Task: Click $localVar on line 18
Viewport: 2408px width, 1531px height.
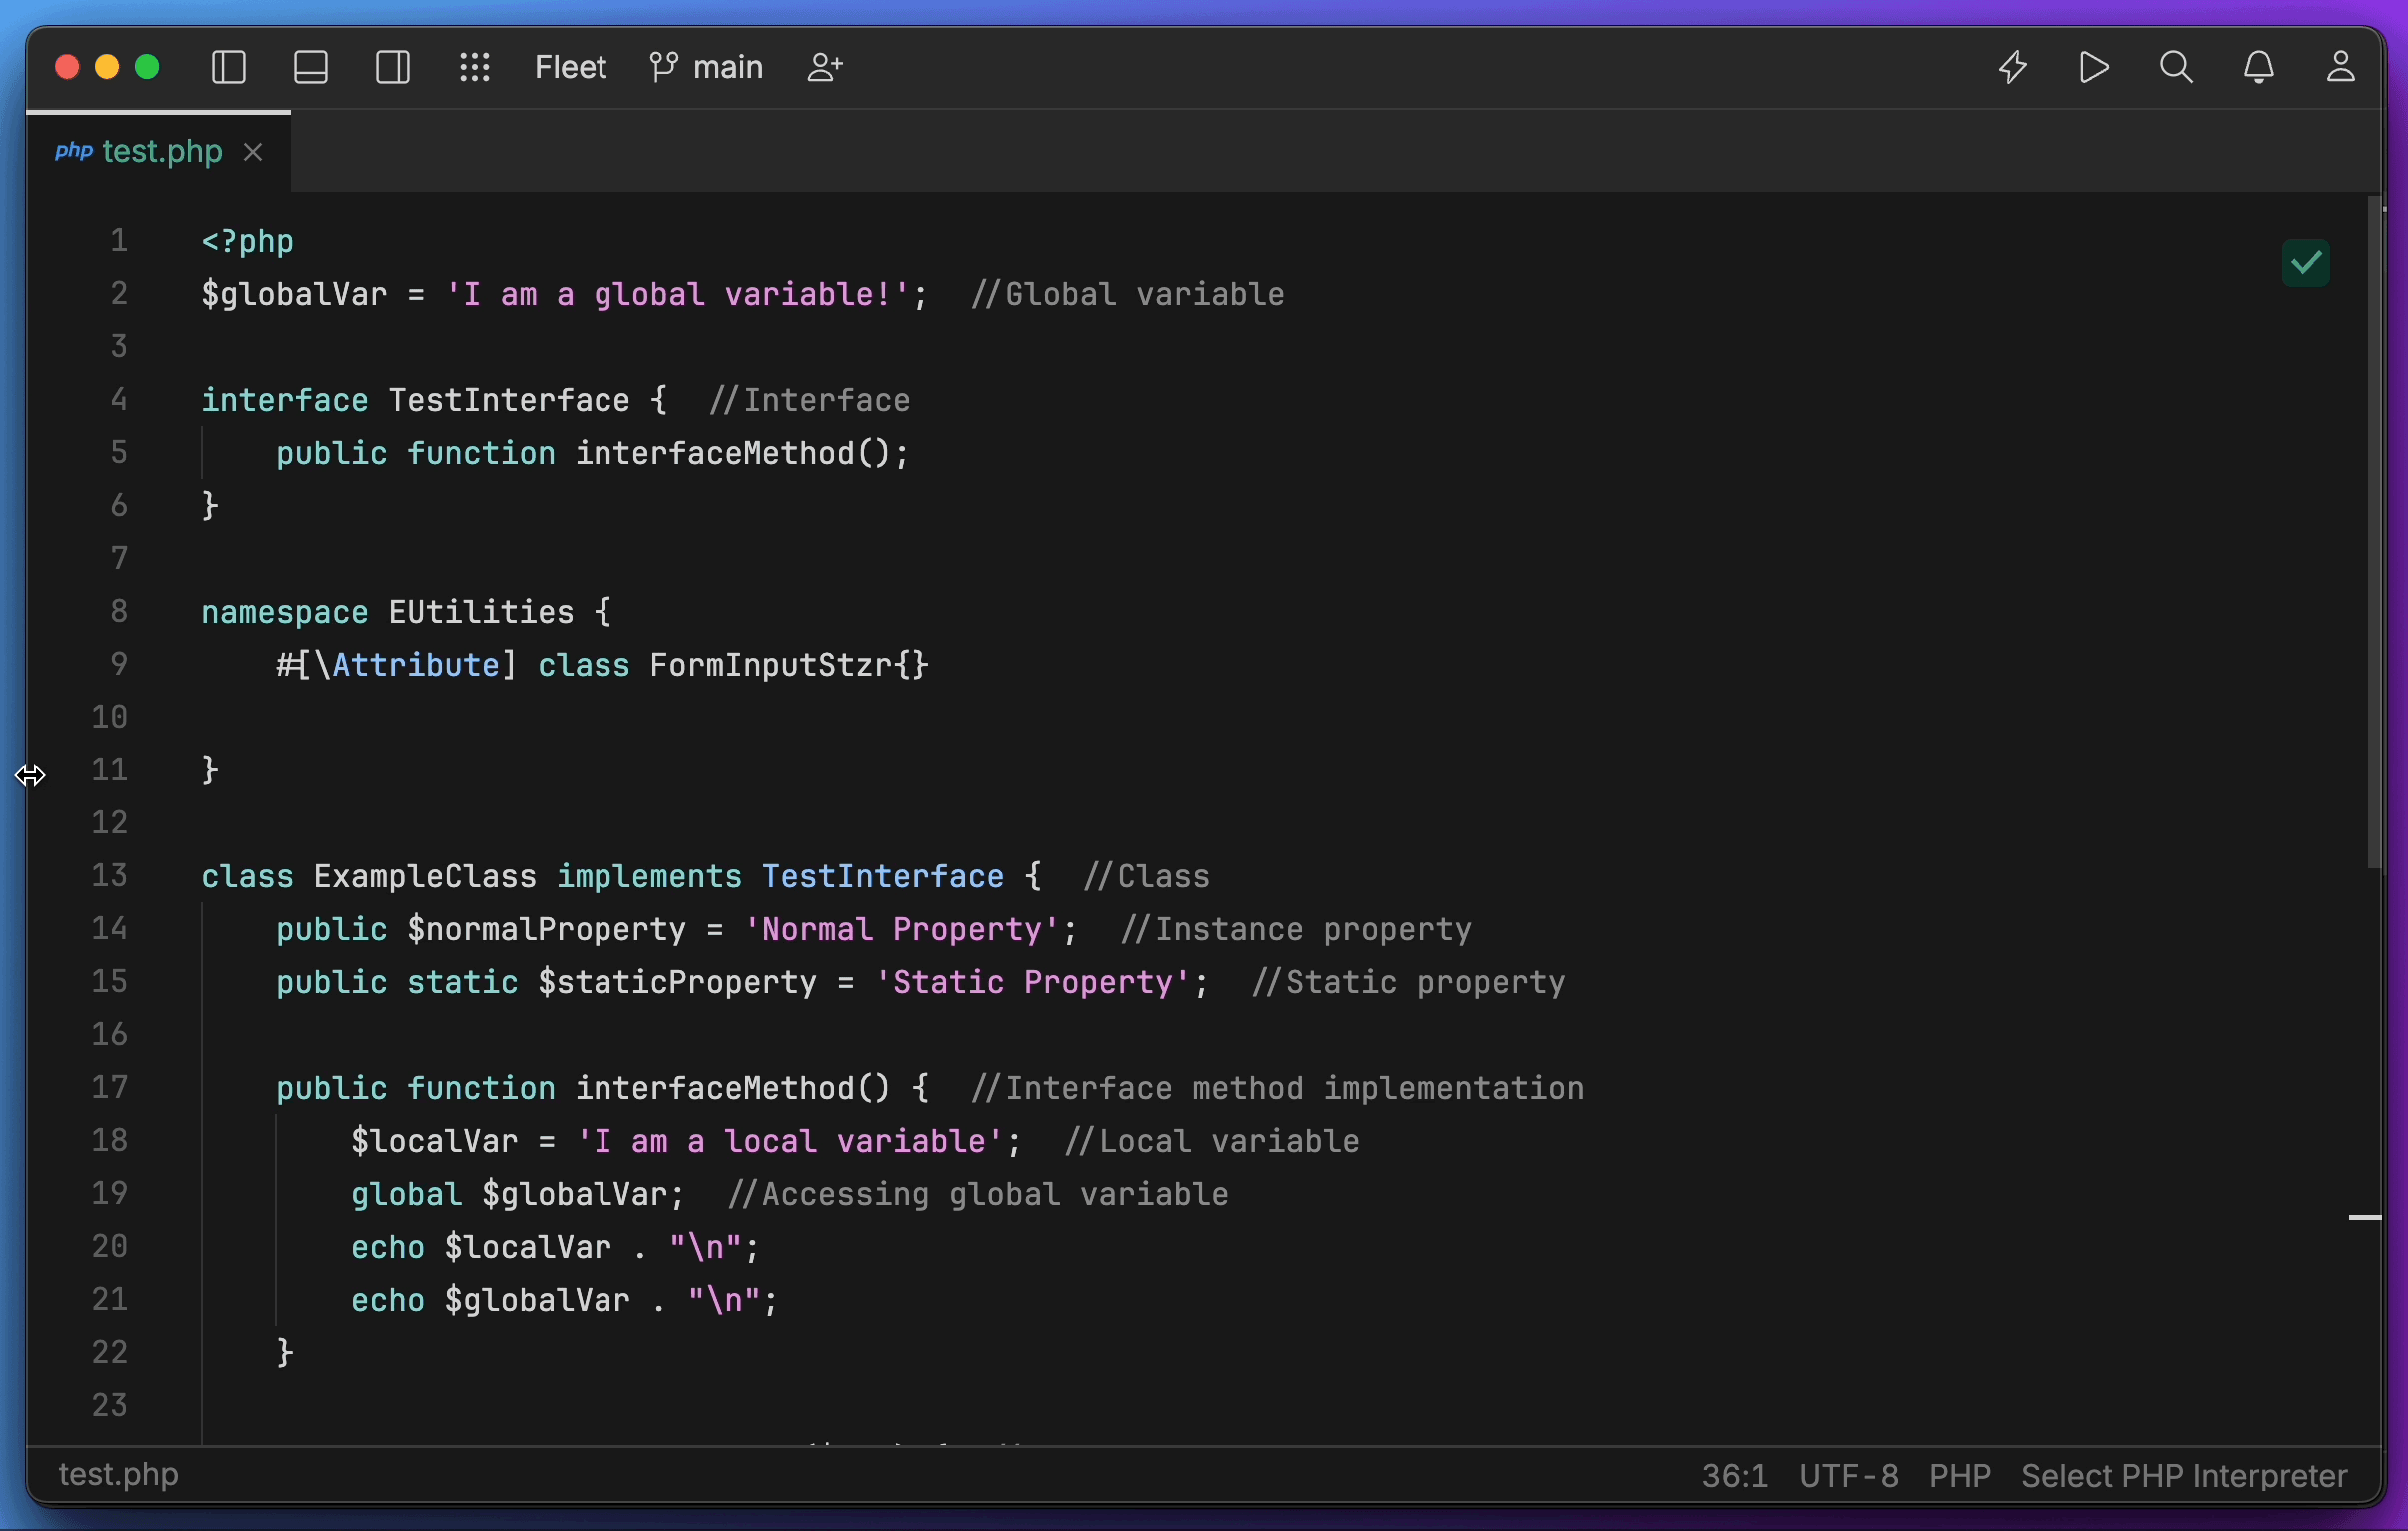Action: click(x=434, y=1142)
